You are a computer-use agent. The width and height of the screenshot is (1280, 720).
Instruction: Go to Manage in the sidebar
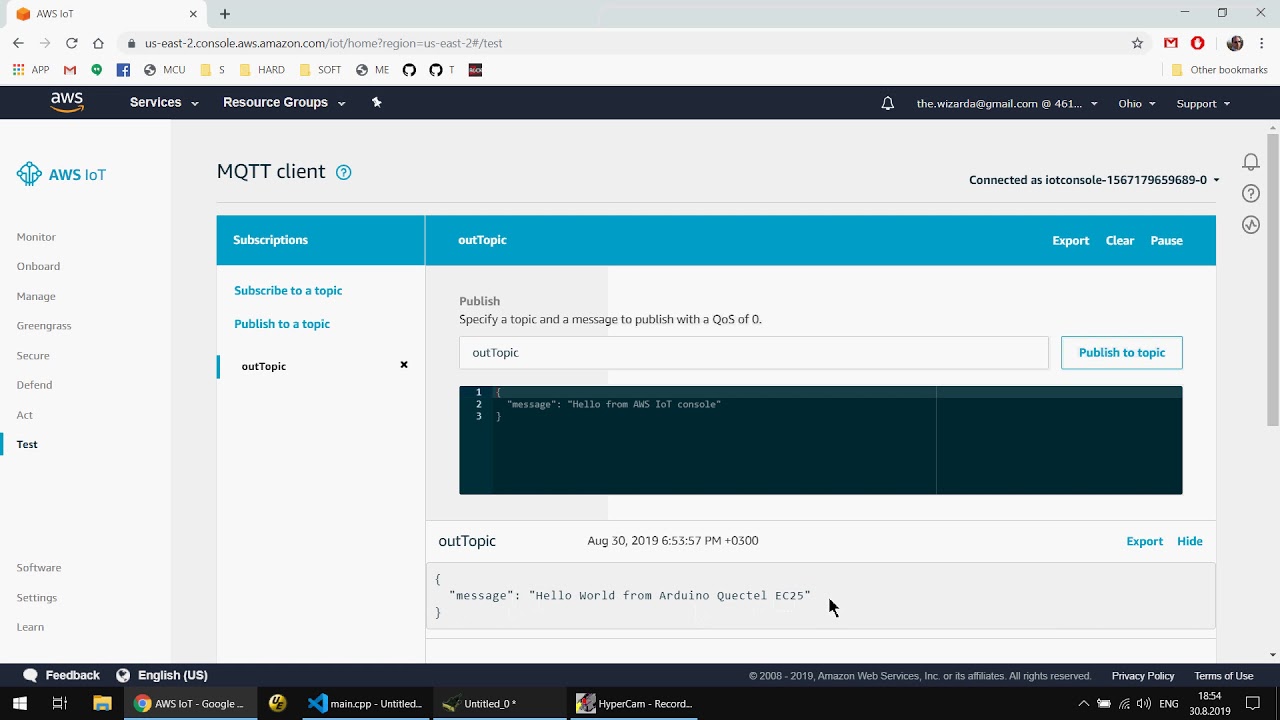tap(36, 296)
